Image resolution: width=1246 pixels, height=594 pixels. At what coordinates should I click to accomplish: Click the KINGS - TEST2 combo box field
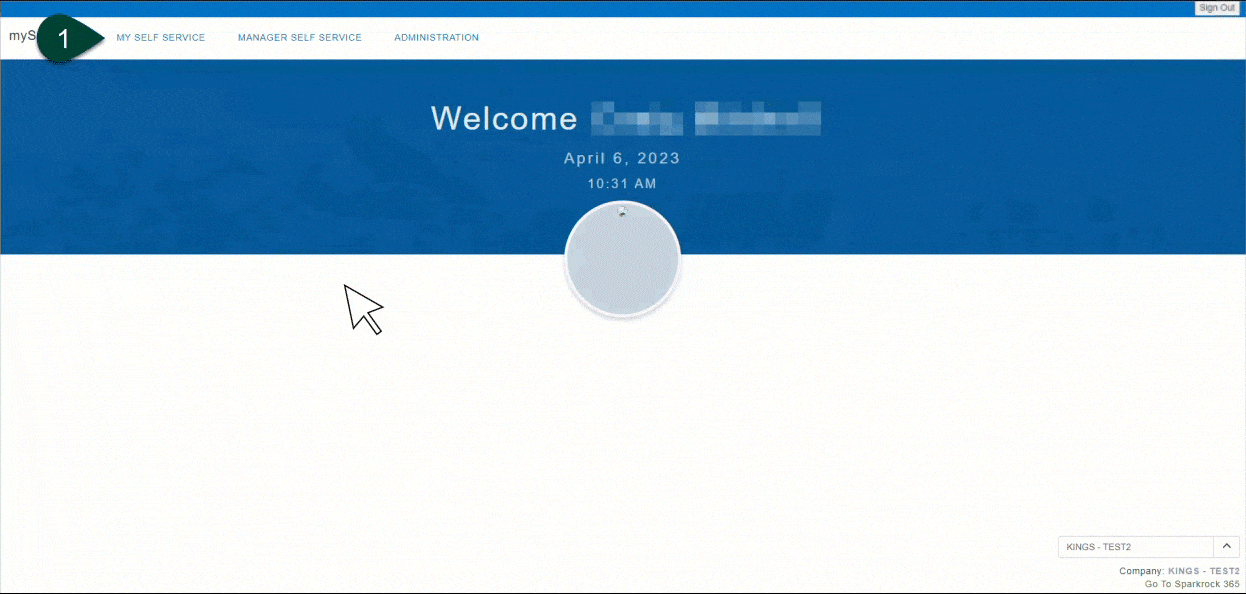pyautogui.click(x=1135, y=547)
